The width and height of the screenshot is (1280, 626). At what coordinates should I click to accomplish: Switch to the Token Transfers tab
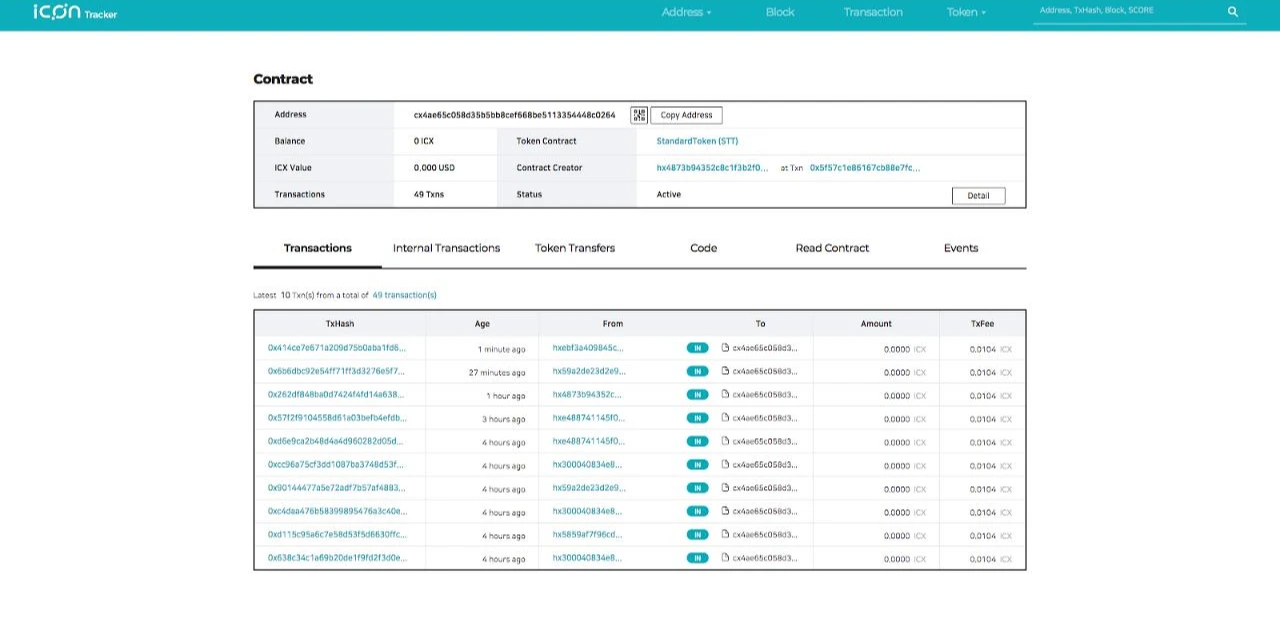pyautogui.click(x=575, y=248)
